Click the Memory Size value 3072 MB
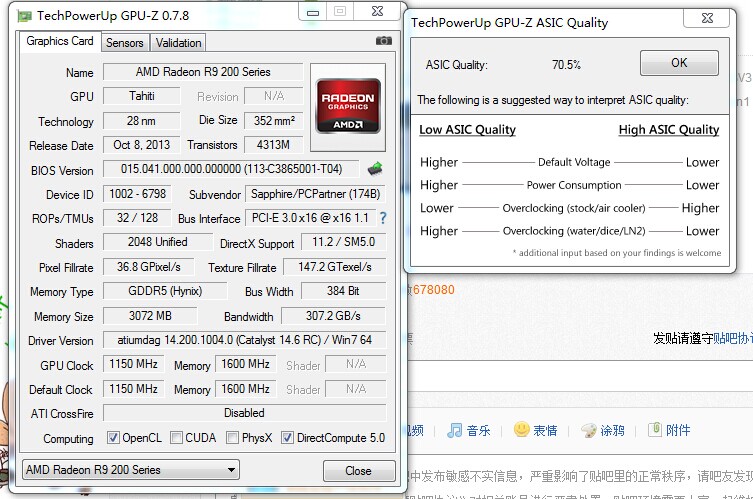 [150, 316]
